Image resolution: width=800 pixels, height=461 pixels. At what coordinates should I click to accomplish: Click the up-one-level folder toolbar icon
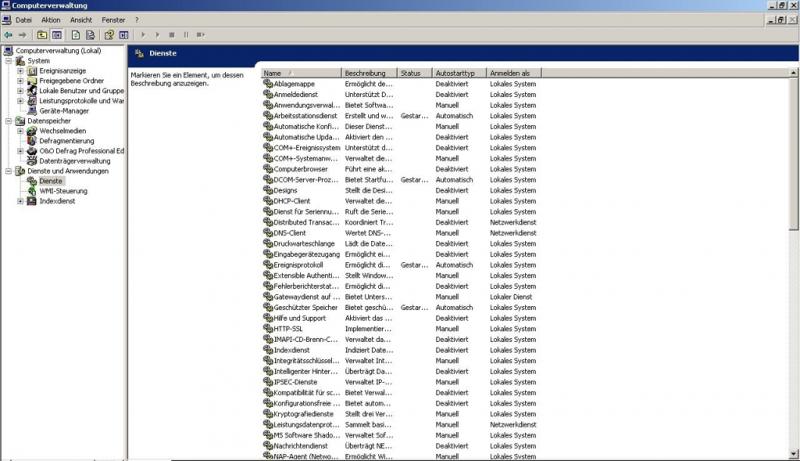click(x=42, y=34)
